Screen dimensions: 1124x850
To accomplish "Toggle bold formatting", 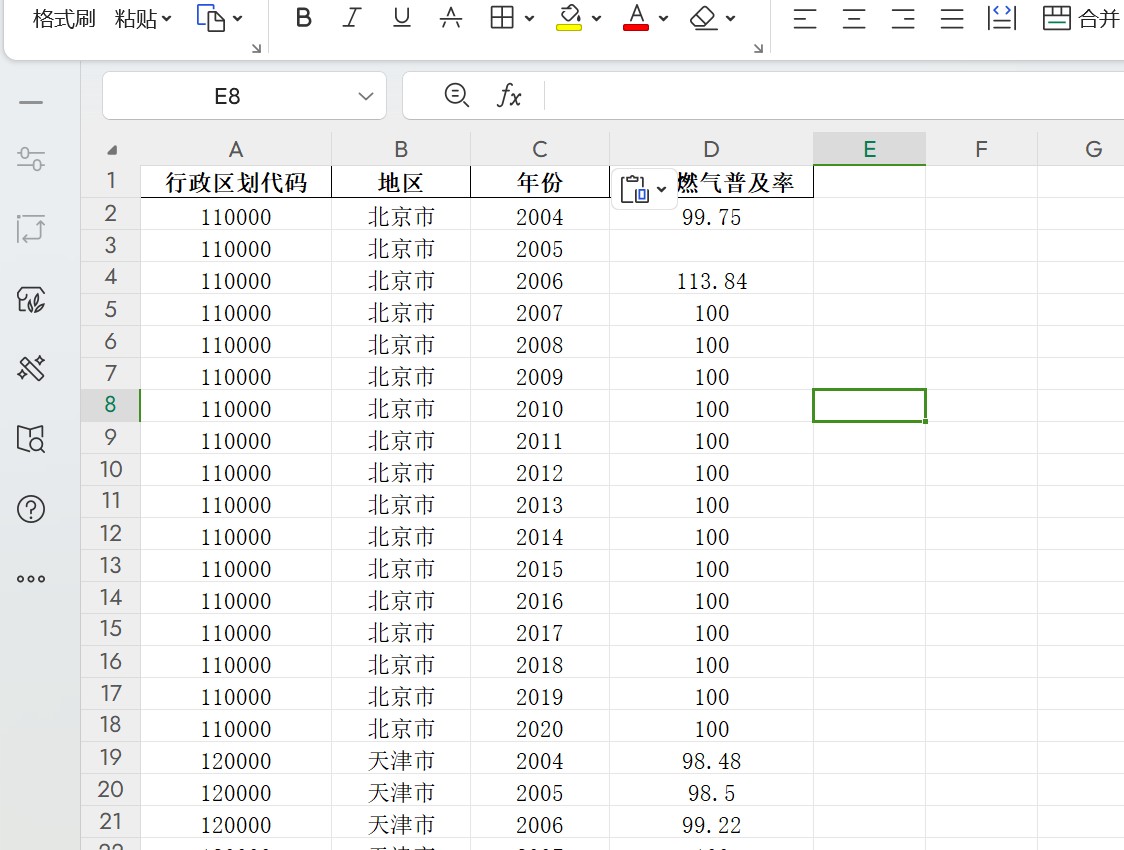I will click(x=304, y=18).
